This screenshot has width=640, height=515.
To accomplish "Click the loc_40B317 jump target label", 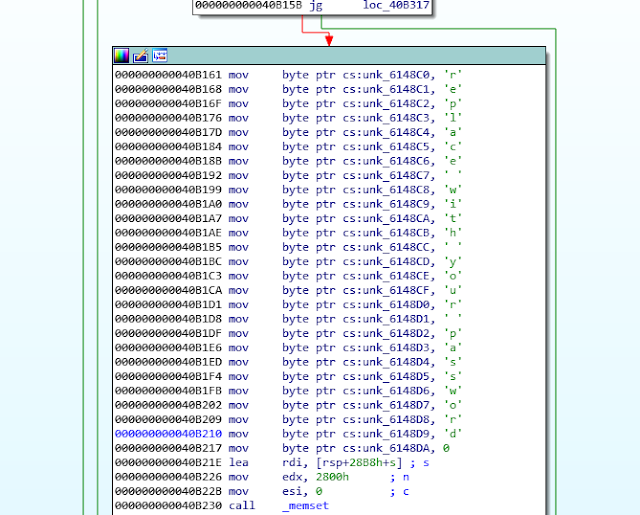I will [396, 5].
